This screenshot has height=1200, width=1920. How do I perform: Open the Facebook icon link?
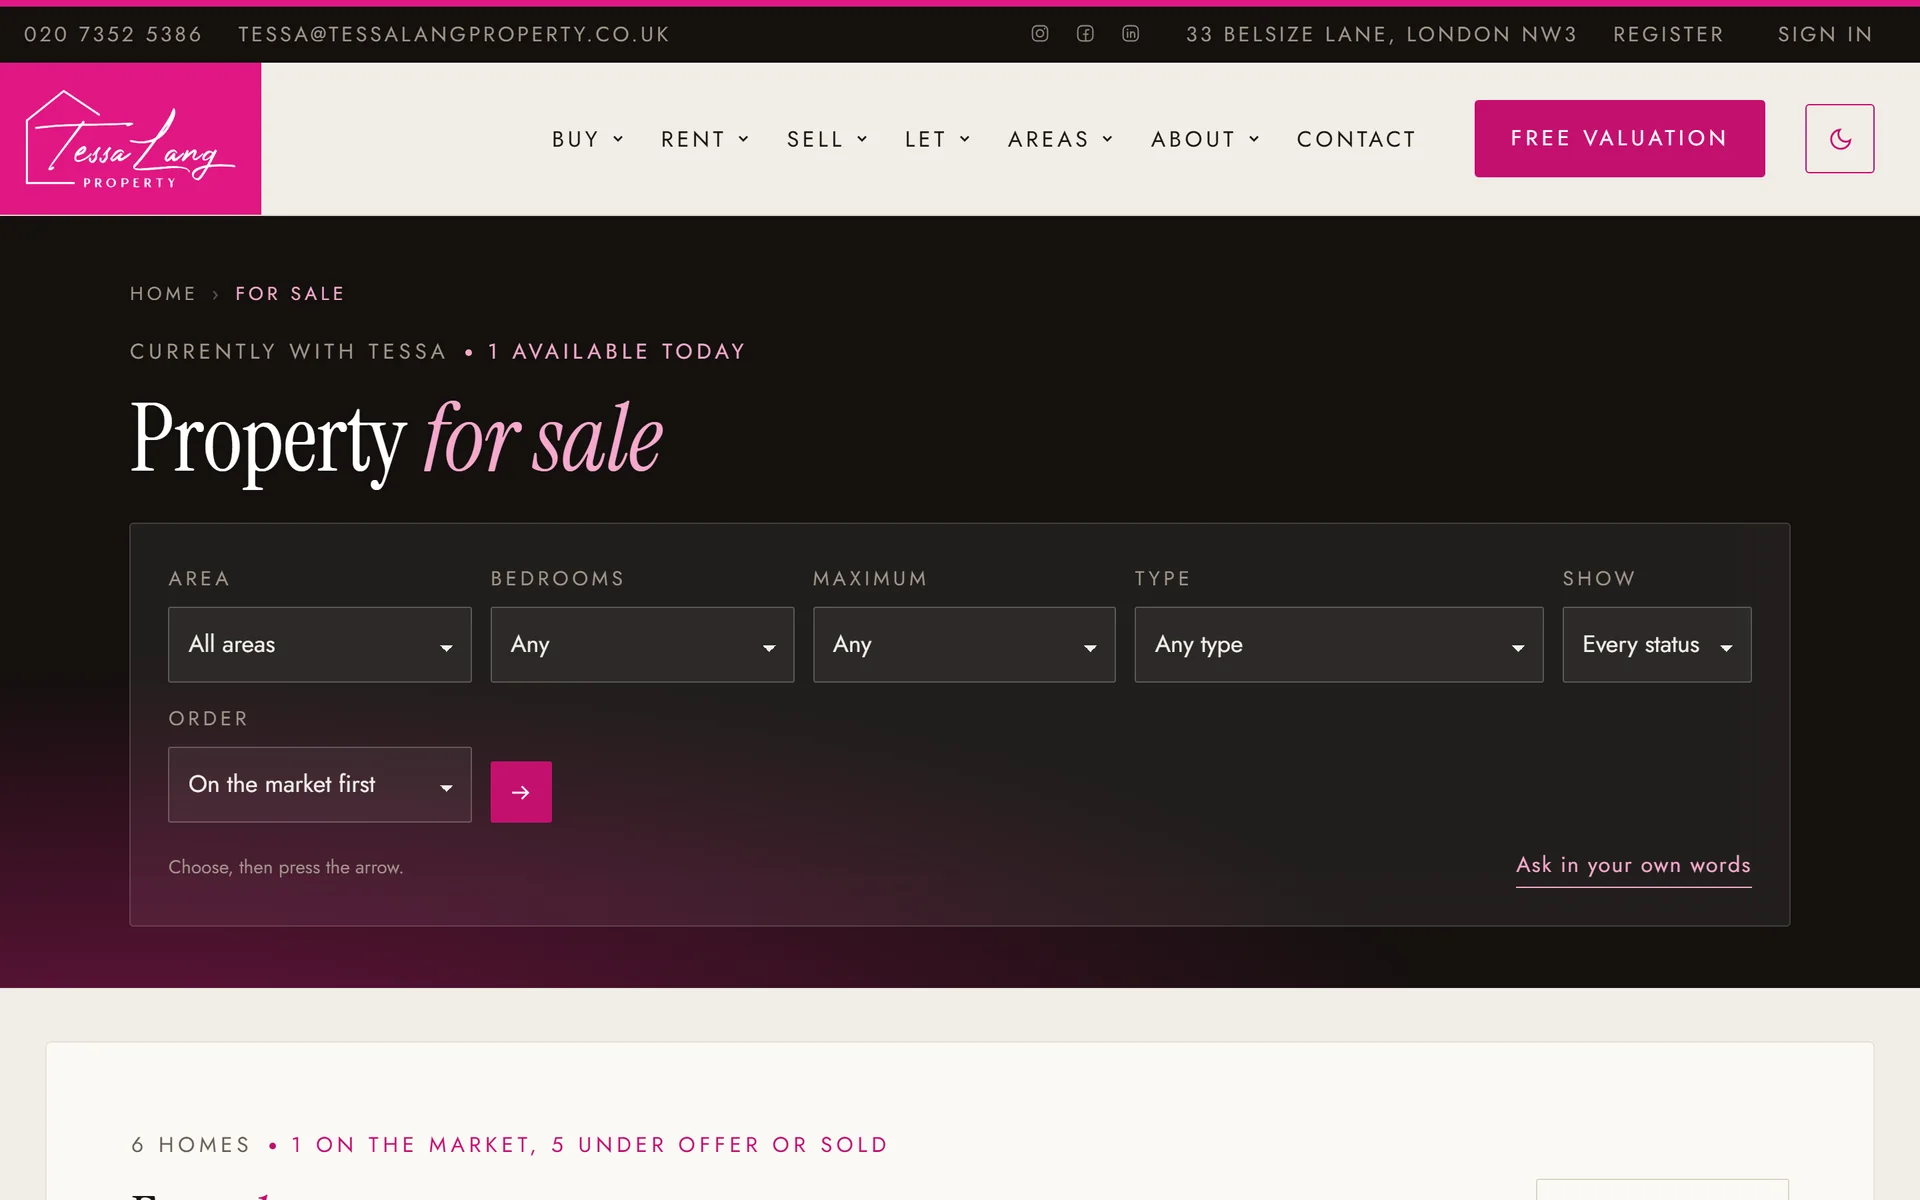[1085, 34]
